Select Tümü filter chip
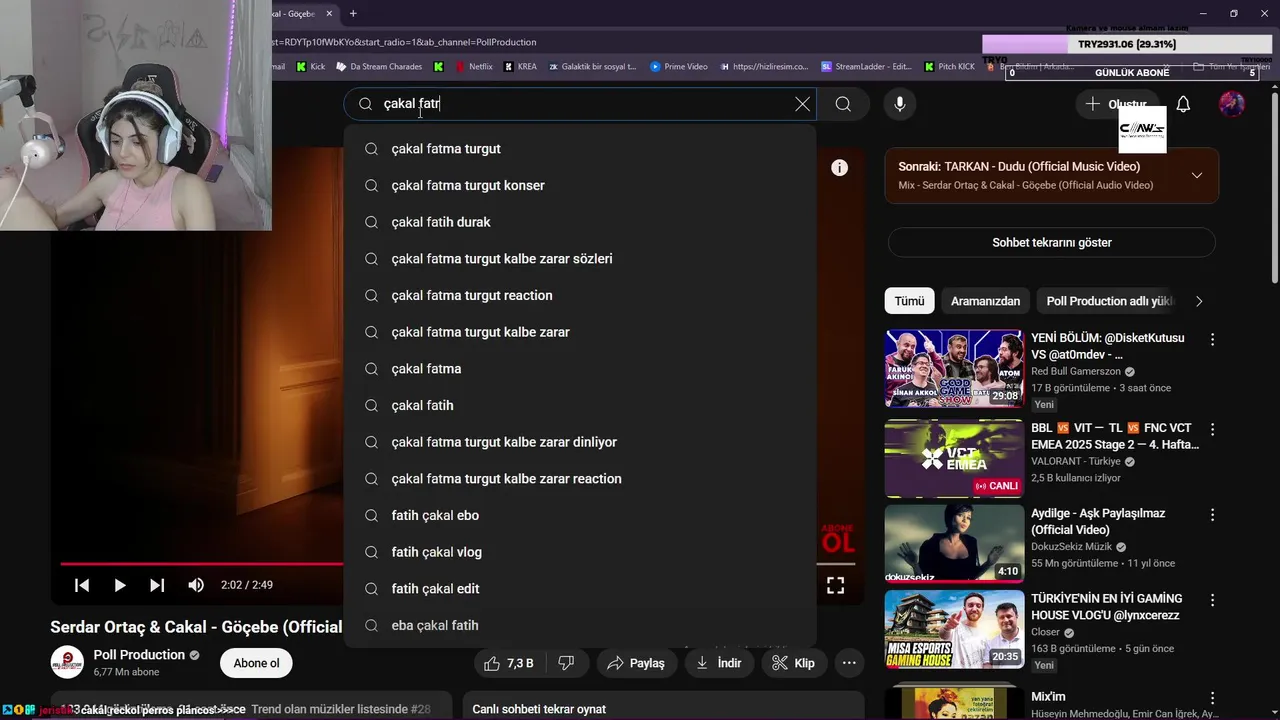 [x=909, y=301]
